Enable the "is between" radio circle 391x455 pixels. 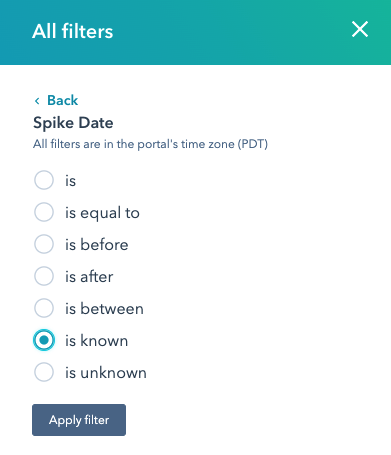tap(44, 308)
